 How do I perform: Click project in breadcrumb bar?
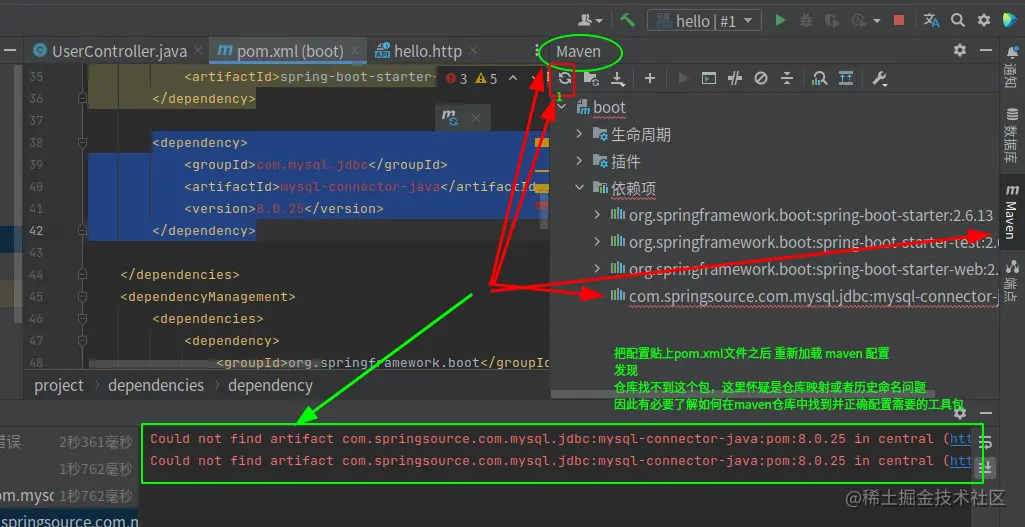(x=59, y=385)
